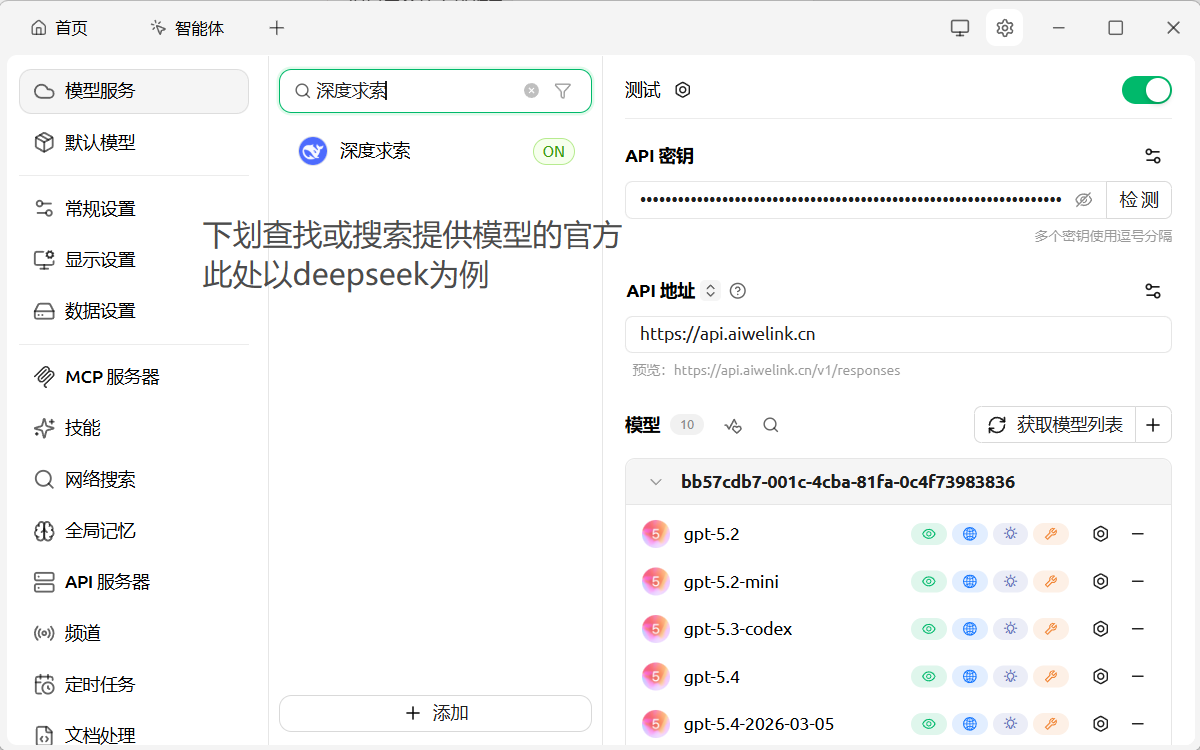Click the reasoning tag on gpt-5.3-codex
The width and height of the screenshot is (1200, 750).
tap(1010, 629)
